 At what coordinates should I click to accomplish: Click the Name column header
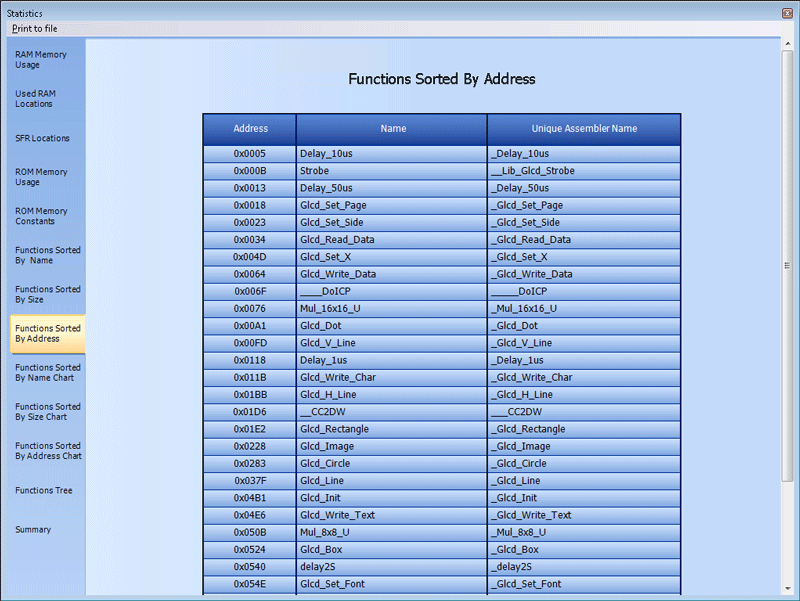(392, 129)
